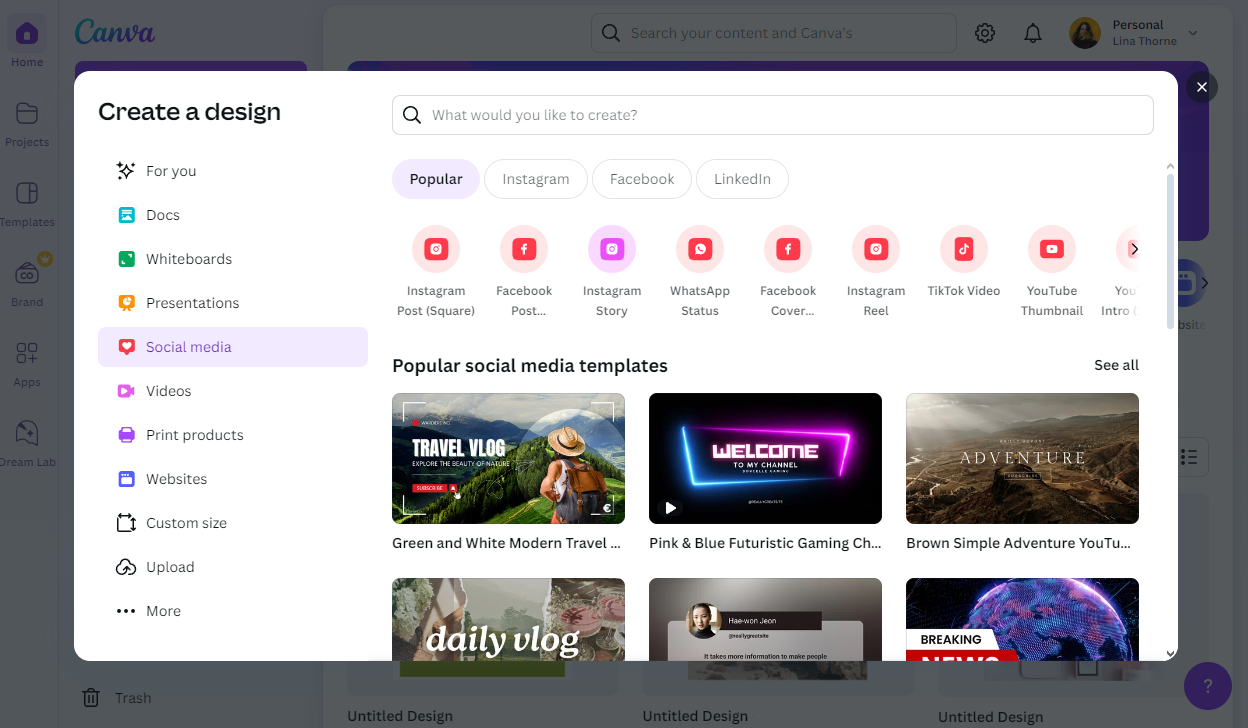
Task: Click the Canva logo
Action: point(115,32)
